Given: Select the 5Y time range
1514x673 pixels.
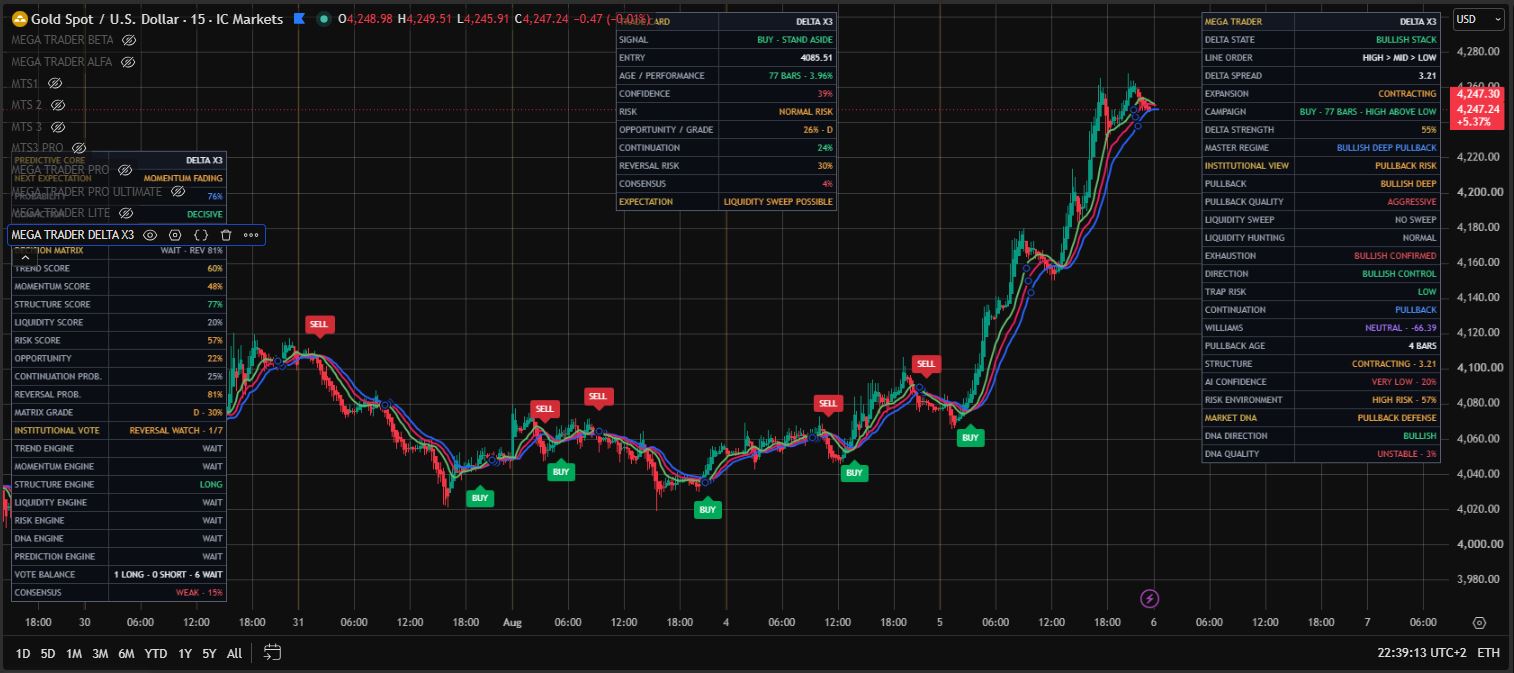Looking at the screenshot, I should tap(209, 653).
